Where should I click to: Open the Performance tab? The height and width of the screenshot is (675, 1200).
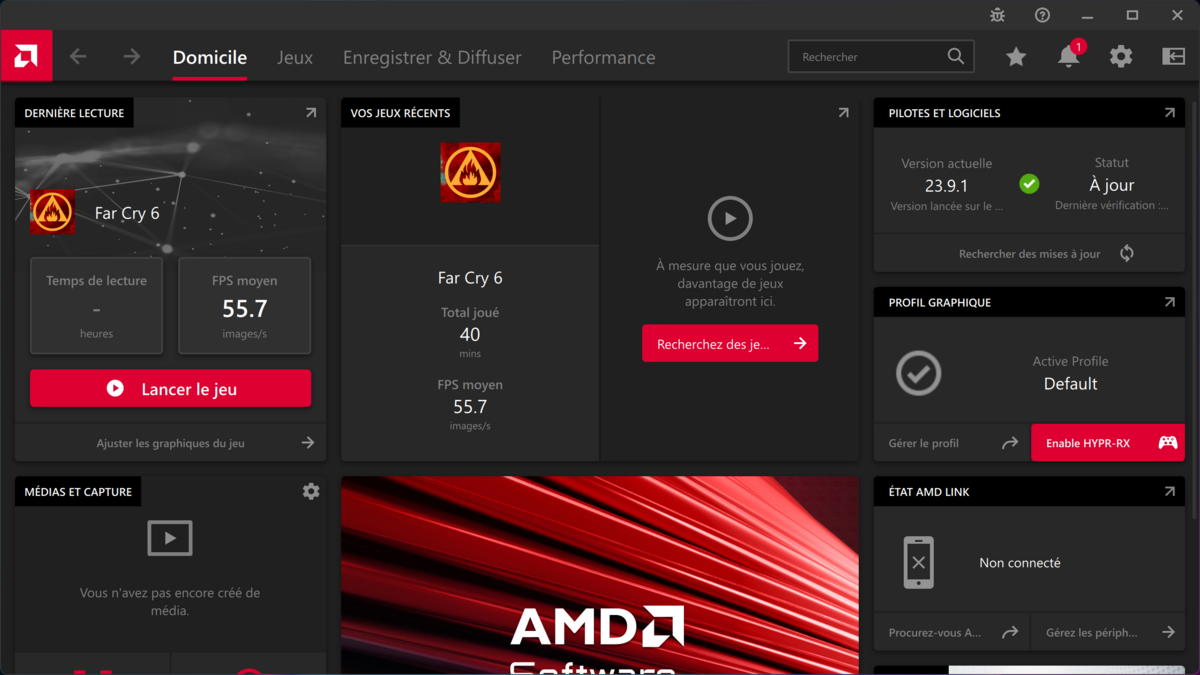pos(604,58)
